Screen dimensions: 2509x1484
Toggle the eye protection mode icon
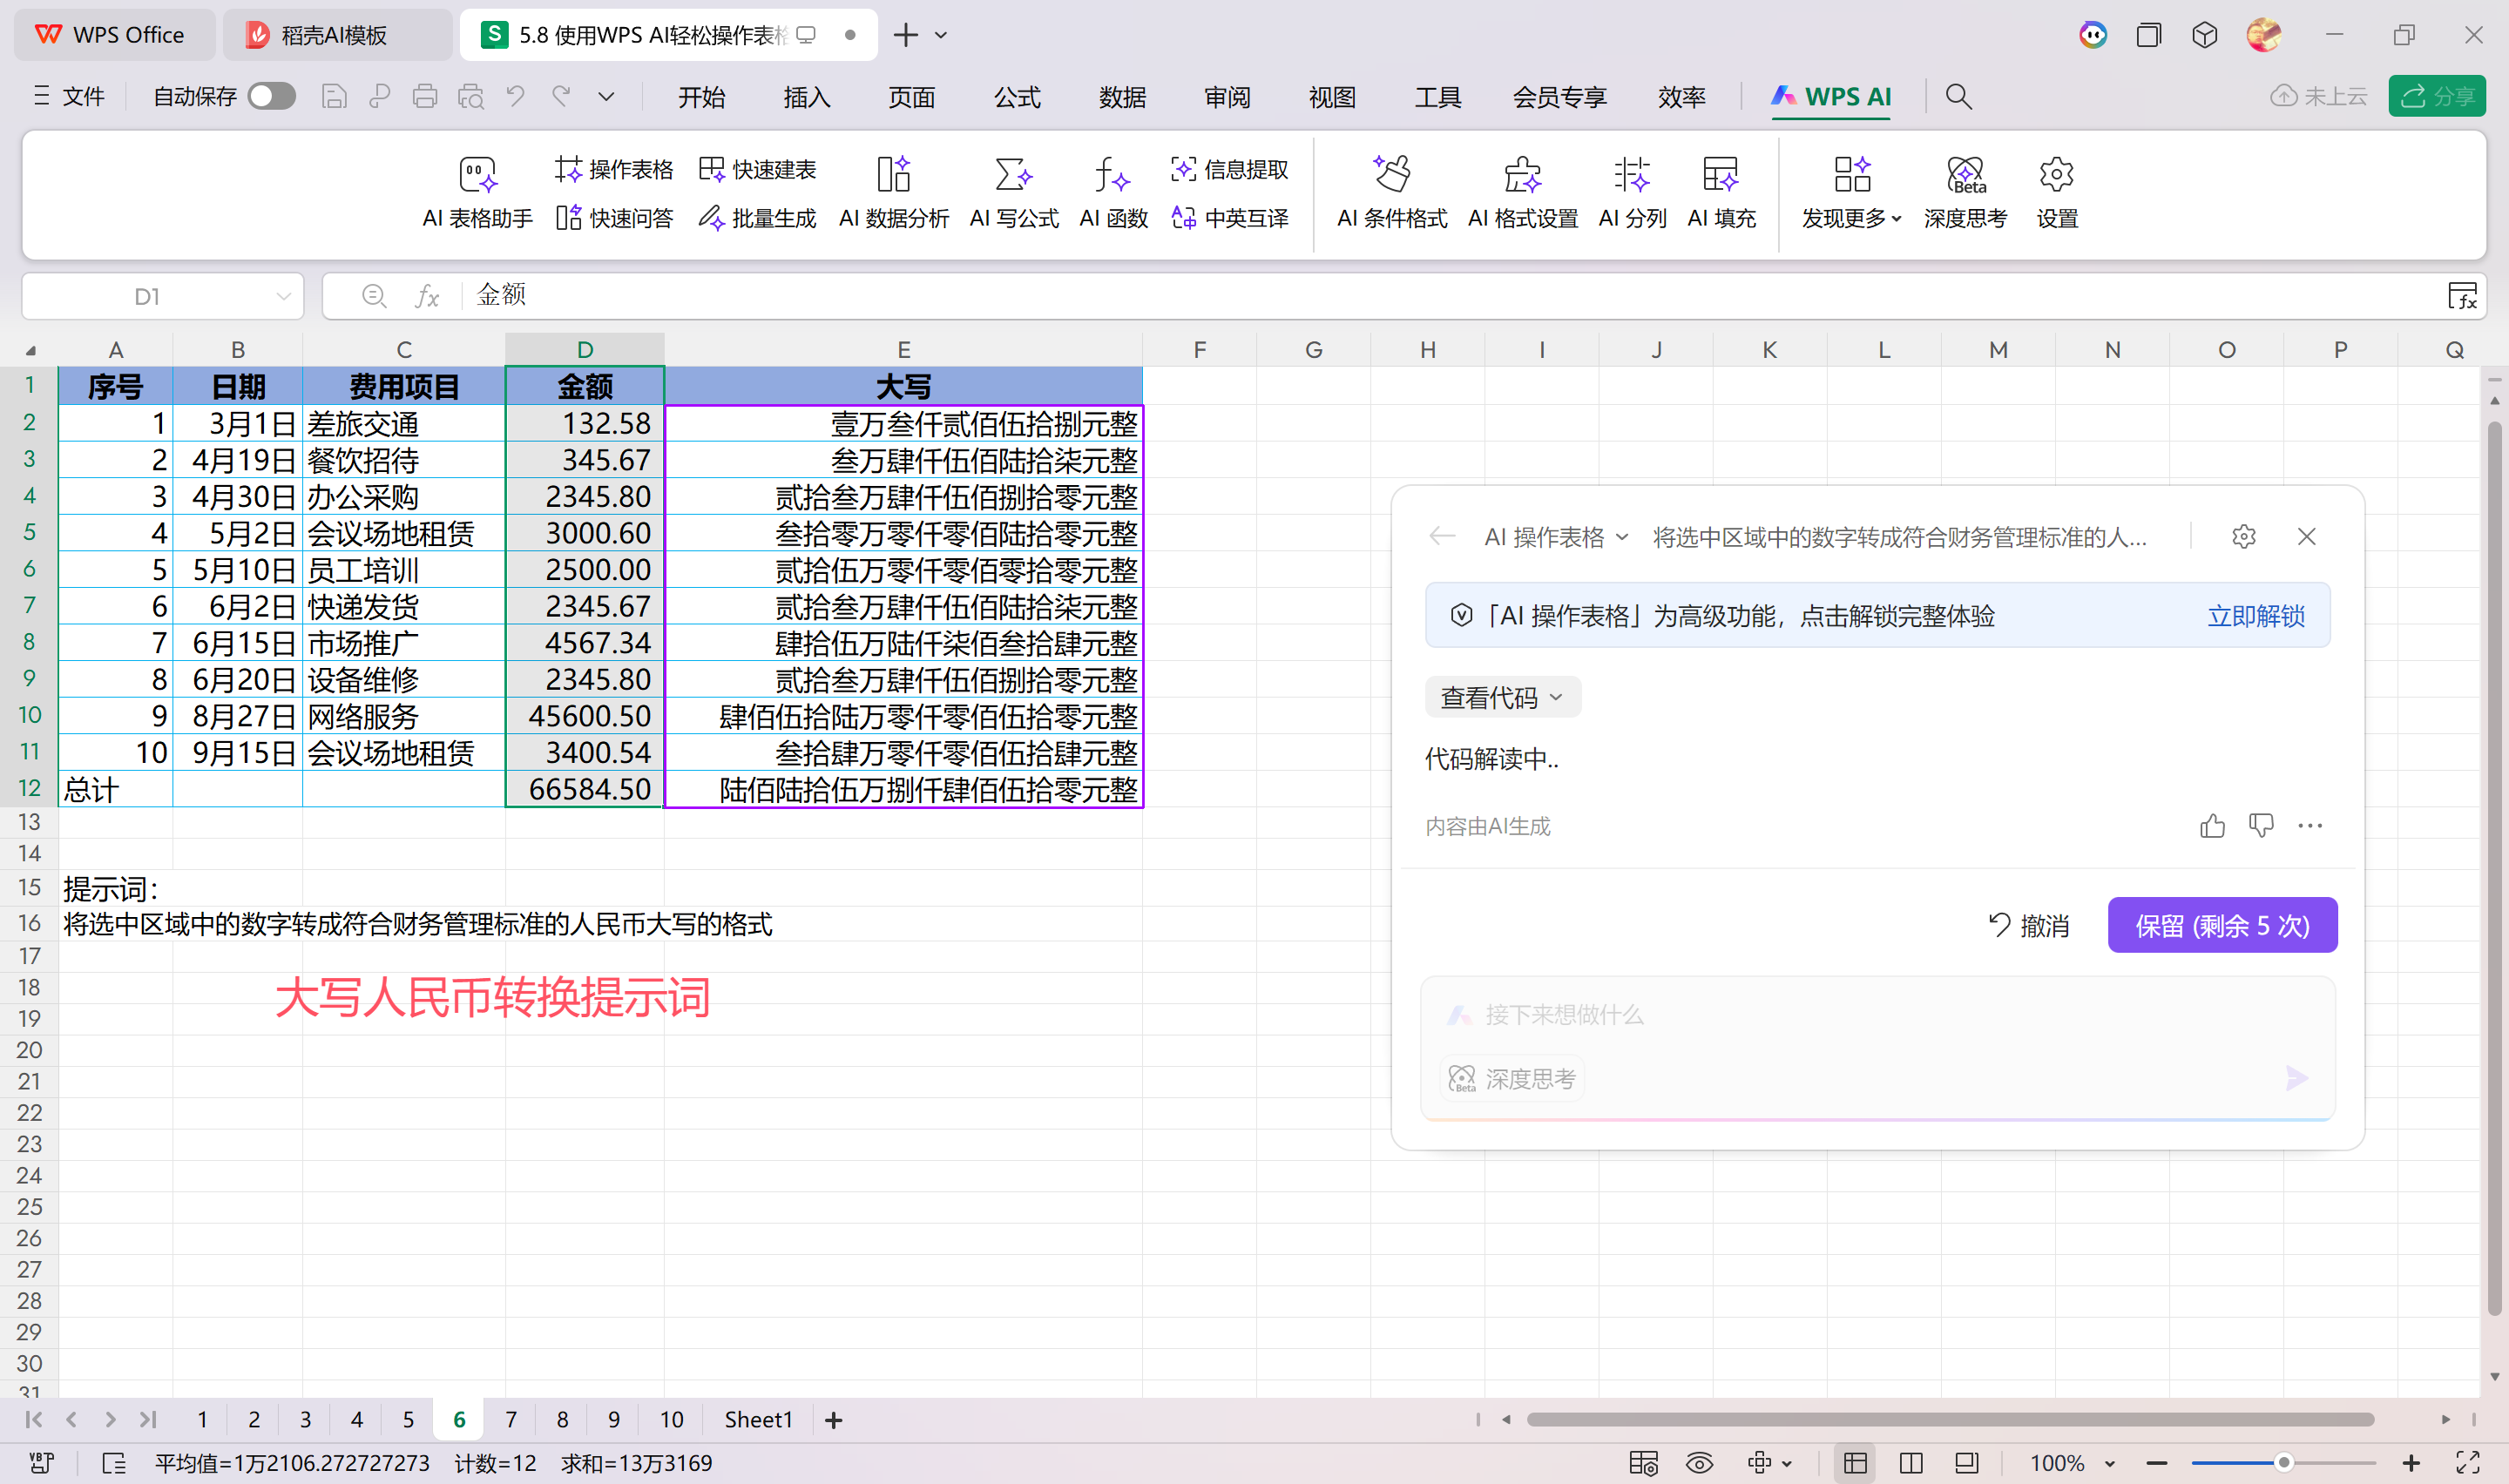tap(1699, 1463)
